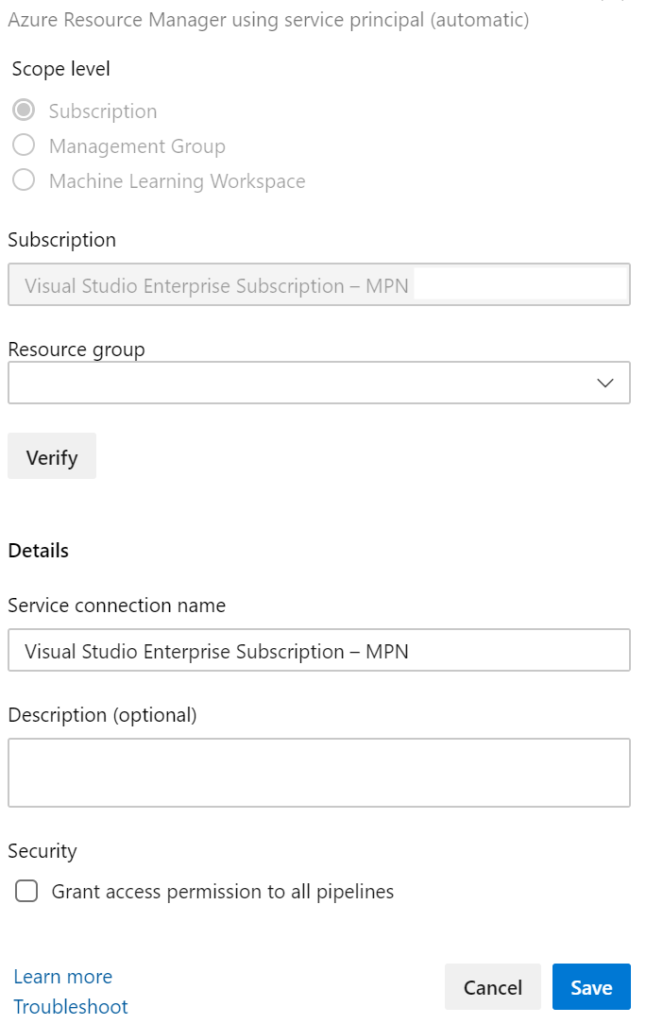Click the 'Description (optional)' label
The image size is (646, 1024).
(x=103, y=715)
